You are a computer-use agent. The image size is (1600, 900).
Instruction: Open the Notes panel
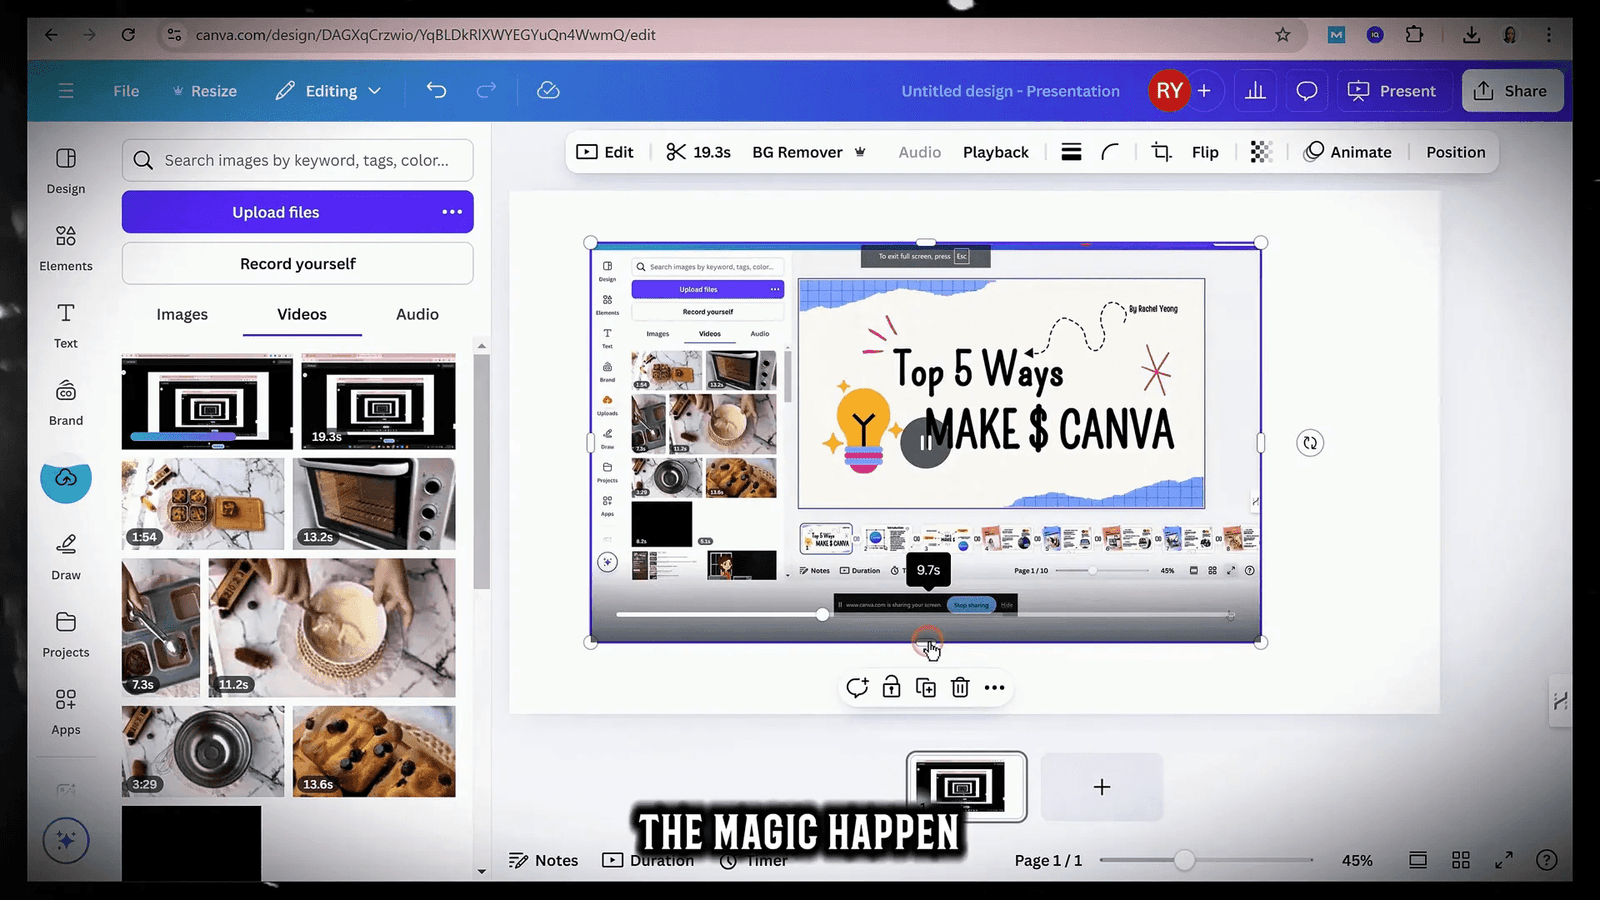543,860
